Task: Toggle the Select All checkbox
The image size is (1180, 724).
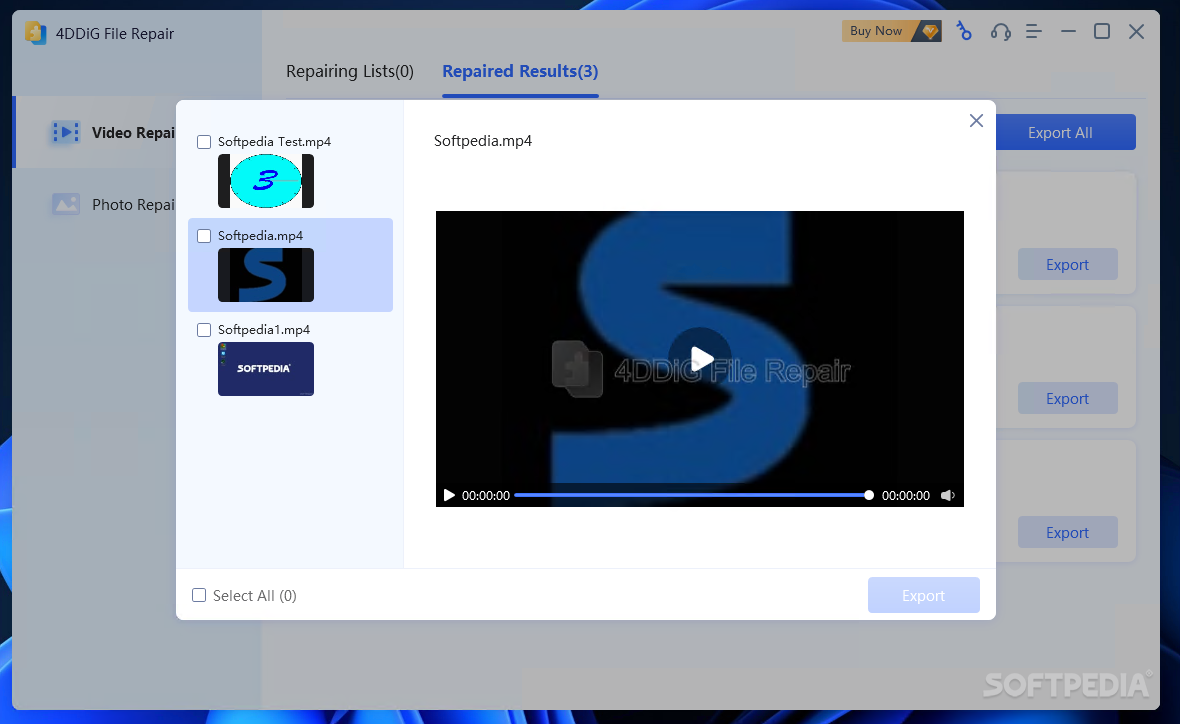Action: (199, 595)
